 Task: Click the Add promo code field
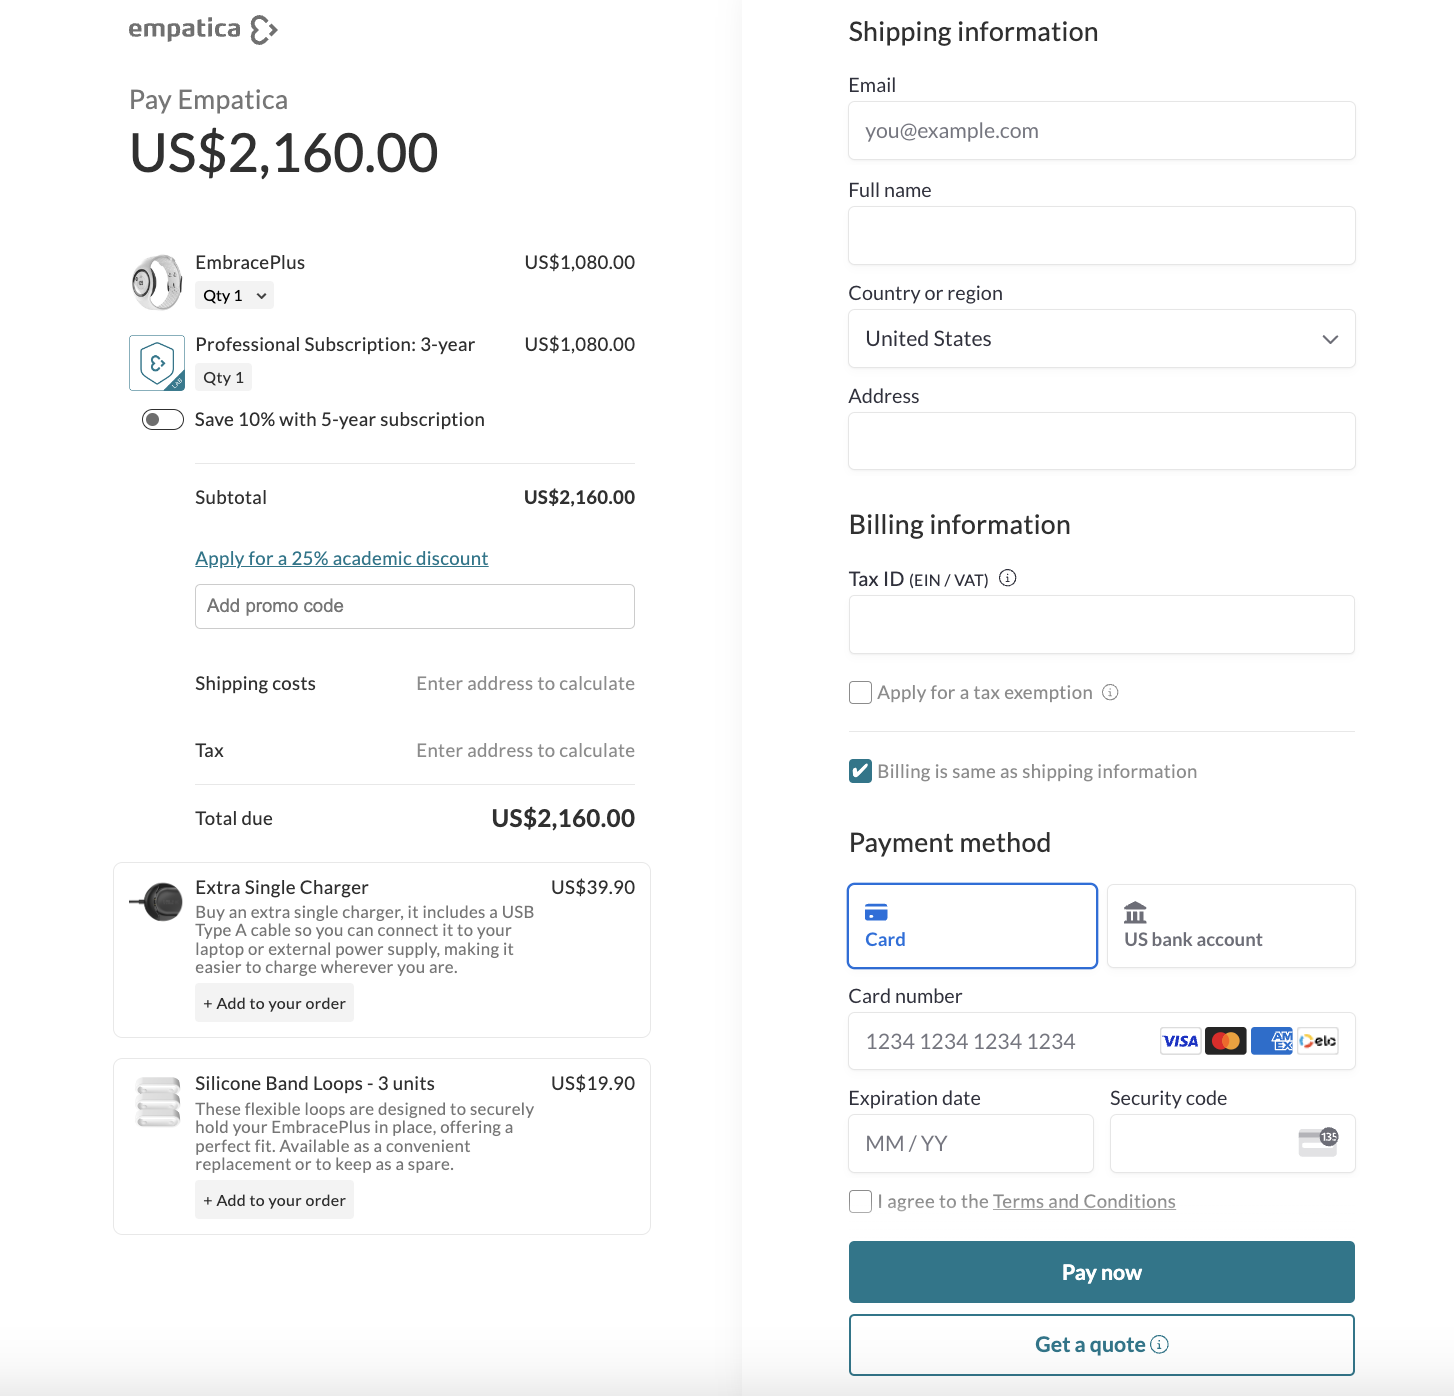tap(415, 606)
